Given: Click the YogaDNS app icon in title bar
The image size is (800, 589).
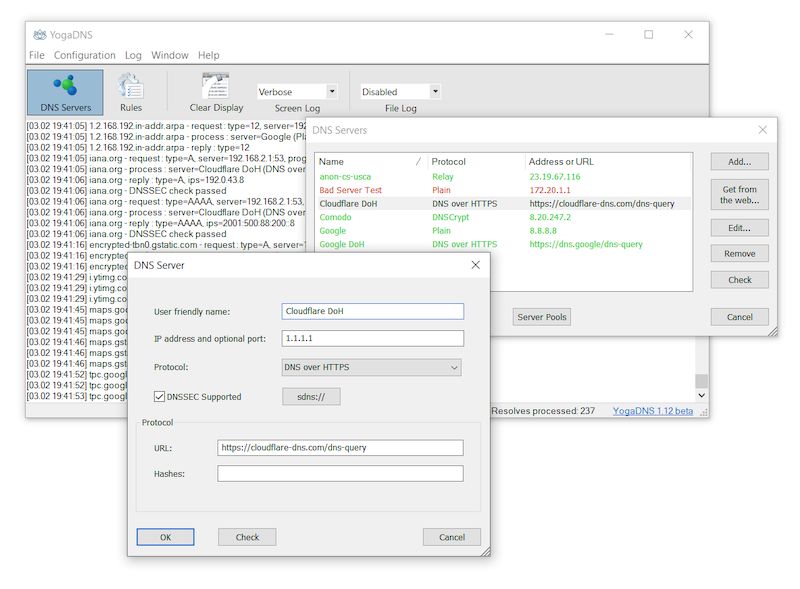Looking at the screenshot, I should coord(39,34).
